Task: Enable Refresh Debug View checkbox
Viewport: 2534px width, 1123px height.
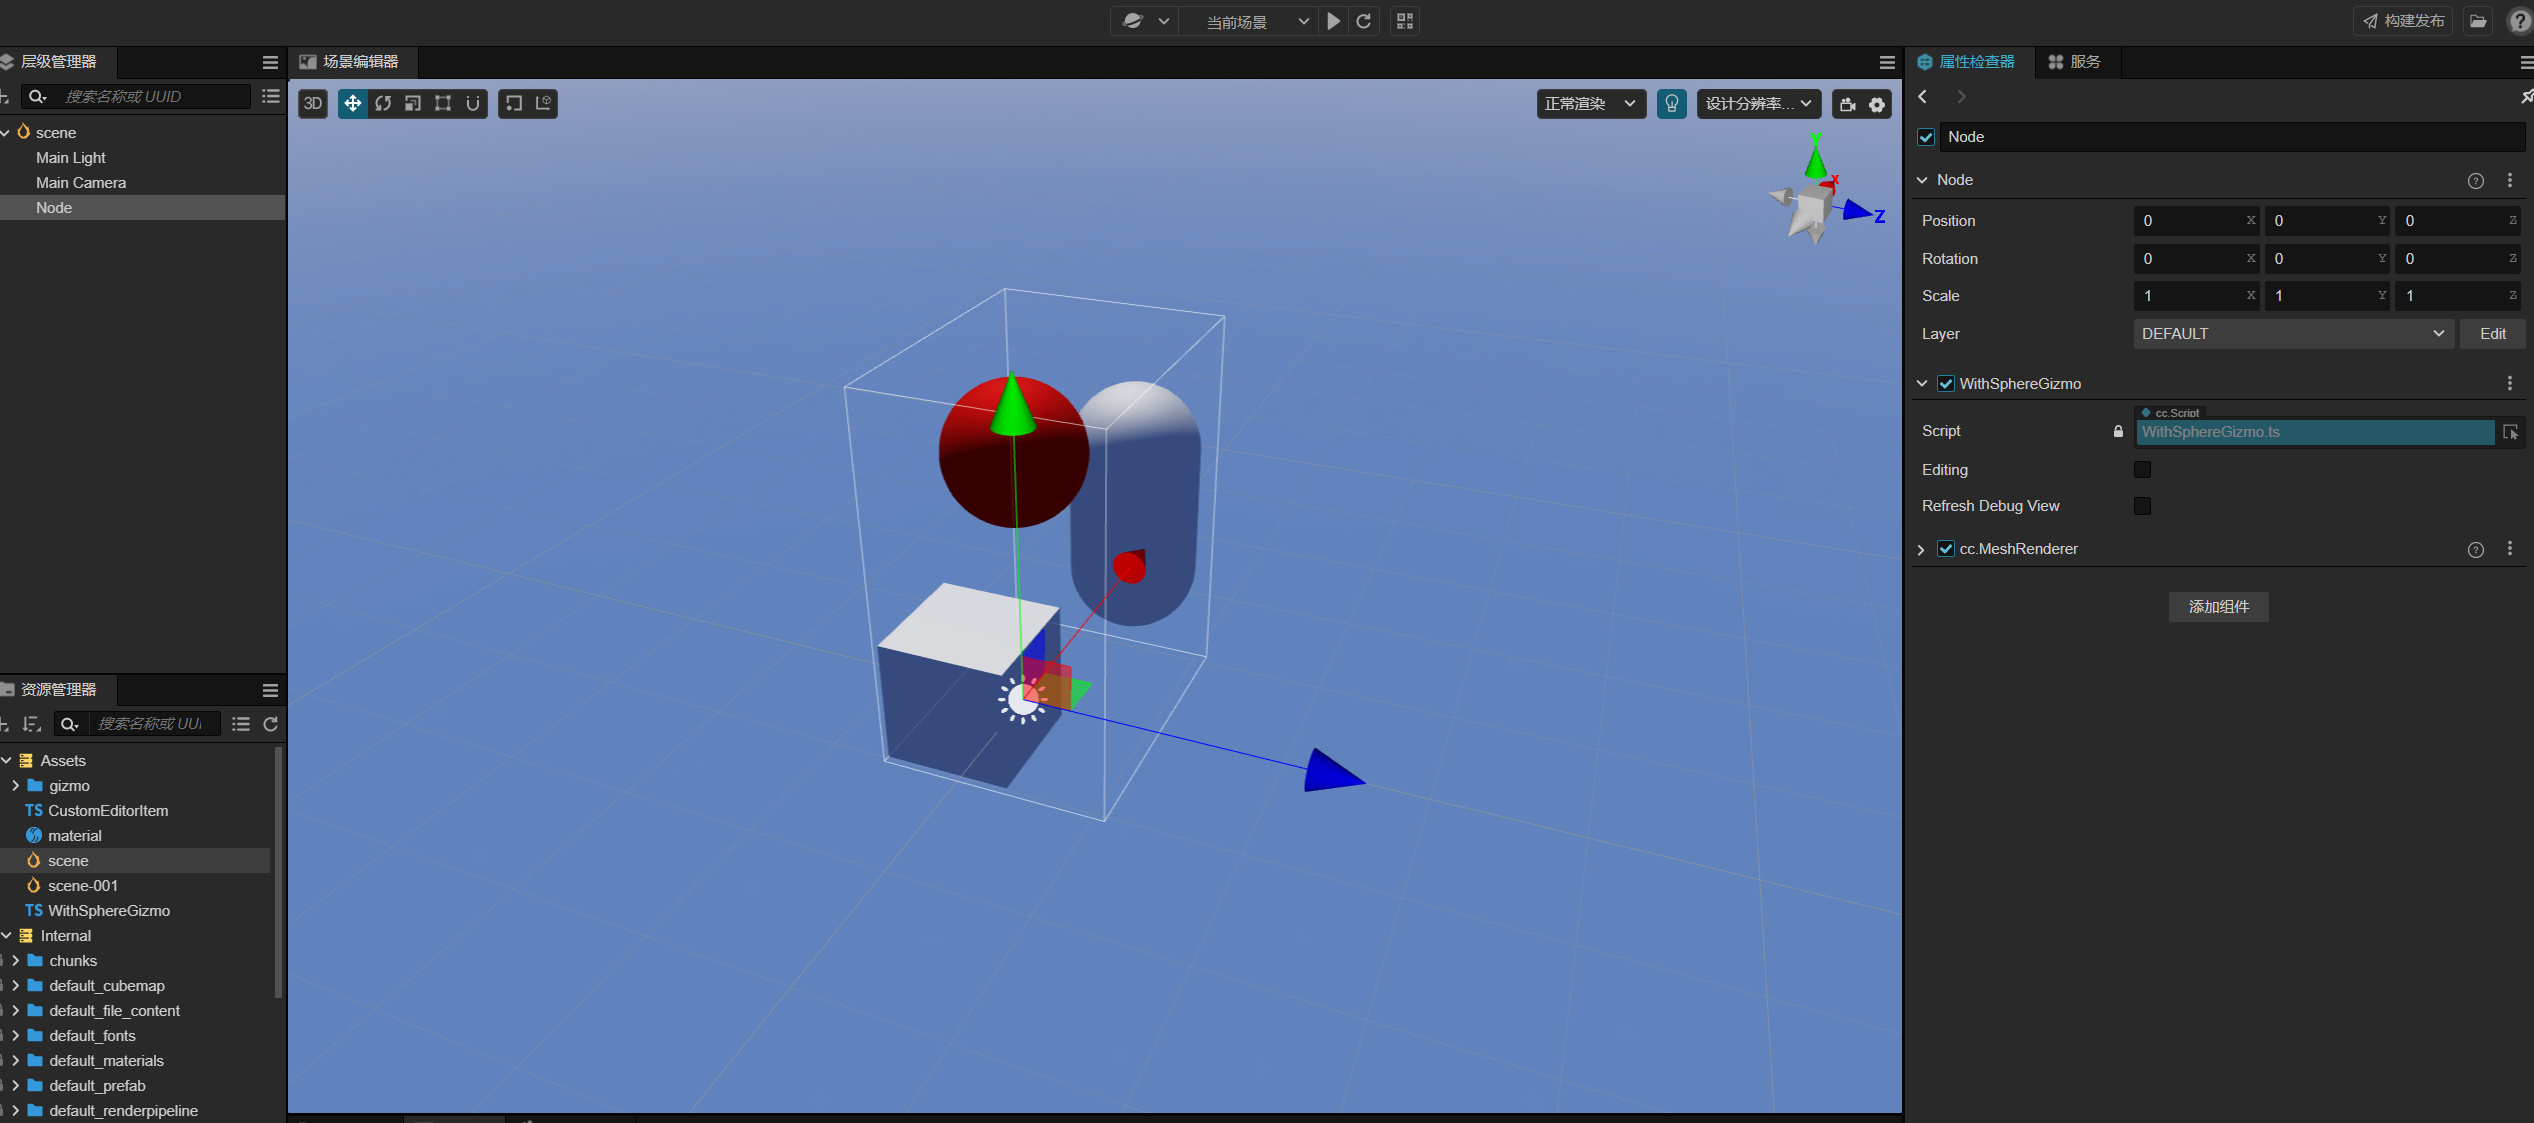Action: [2142, 506]
